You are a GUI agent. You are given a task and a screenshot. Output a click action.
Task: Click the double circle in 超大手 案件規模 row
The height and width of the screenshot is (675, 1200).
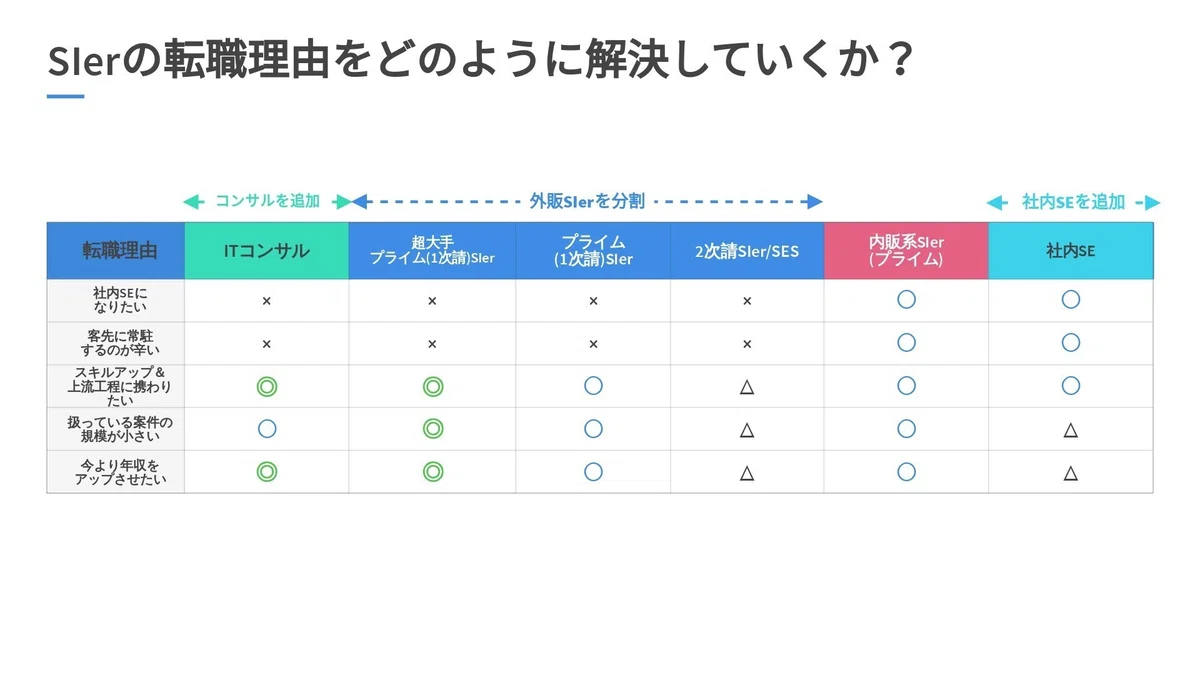coord(432,429)
